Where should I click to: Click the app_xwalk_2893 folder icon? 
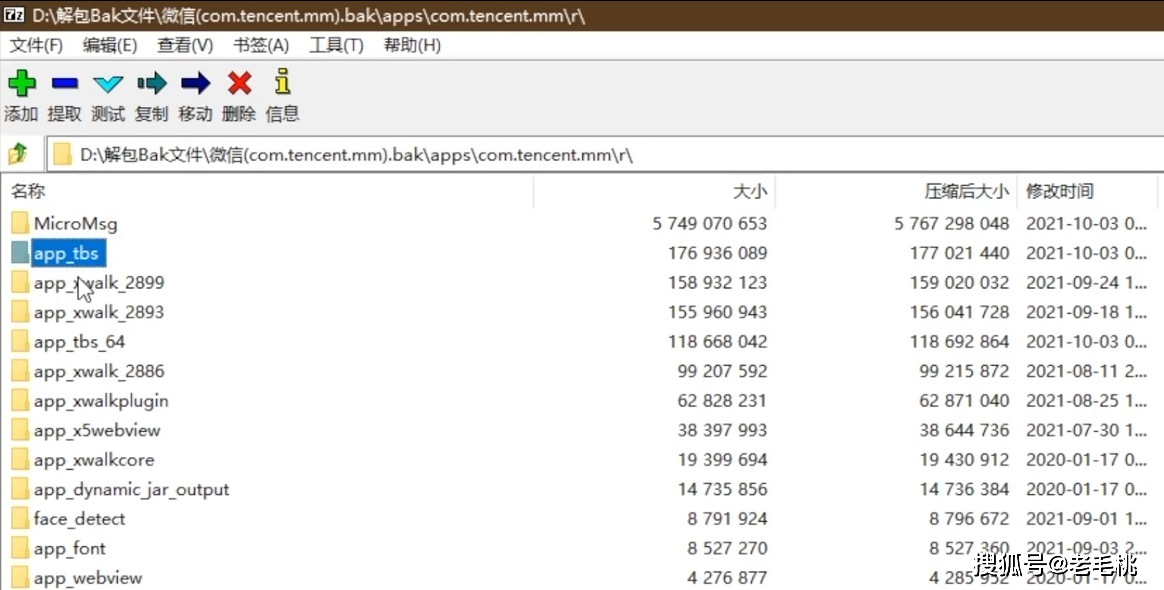pos(20,312)
